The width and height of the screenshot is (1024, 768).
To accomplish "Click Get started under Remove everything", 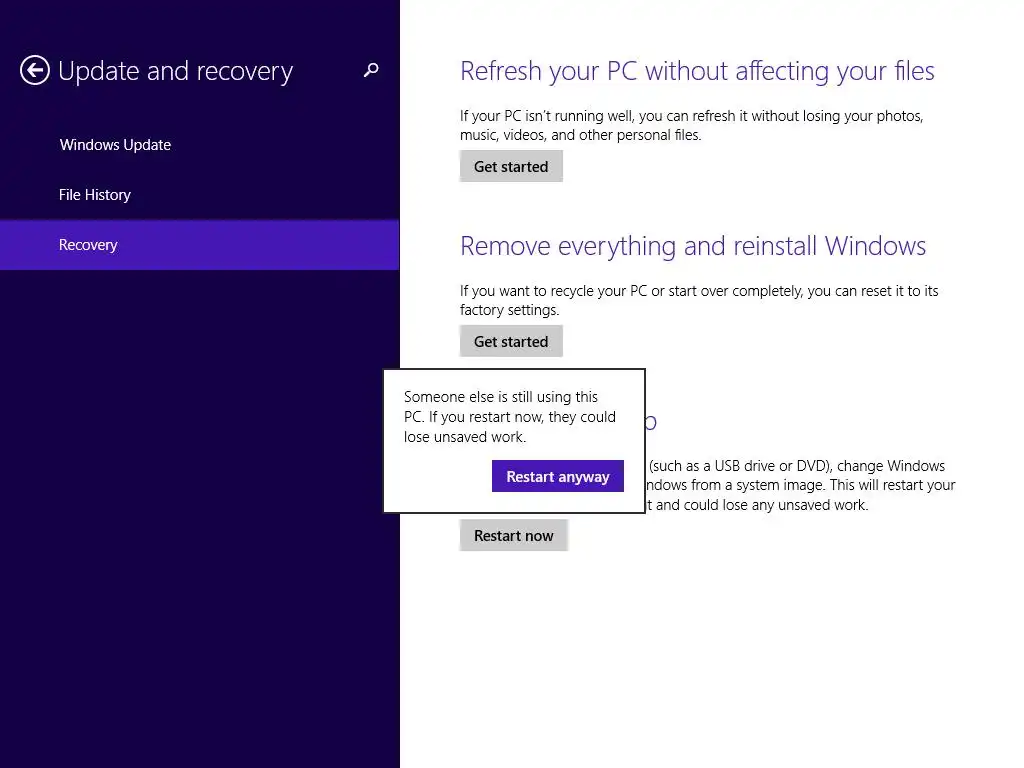I will click(511, 342).
